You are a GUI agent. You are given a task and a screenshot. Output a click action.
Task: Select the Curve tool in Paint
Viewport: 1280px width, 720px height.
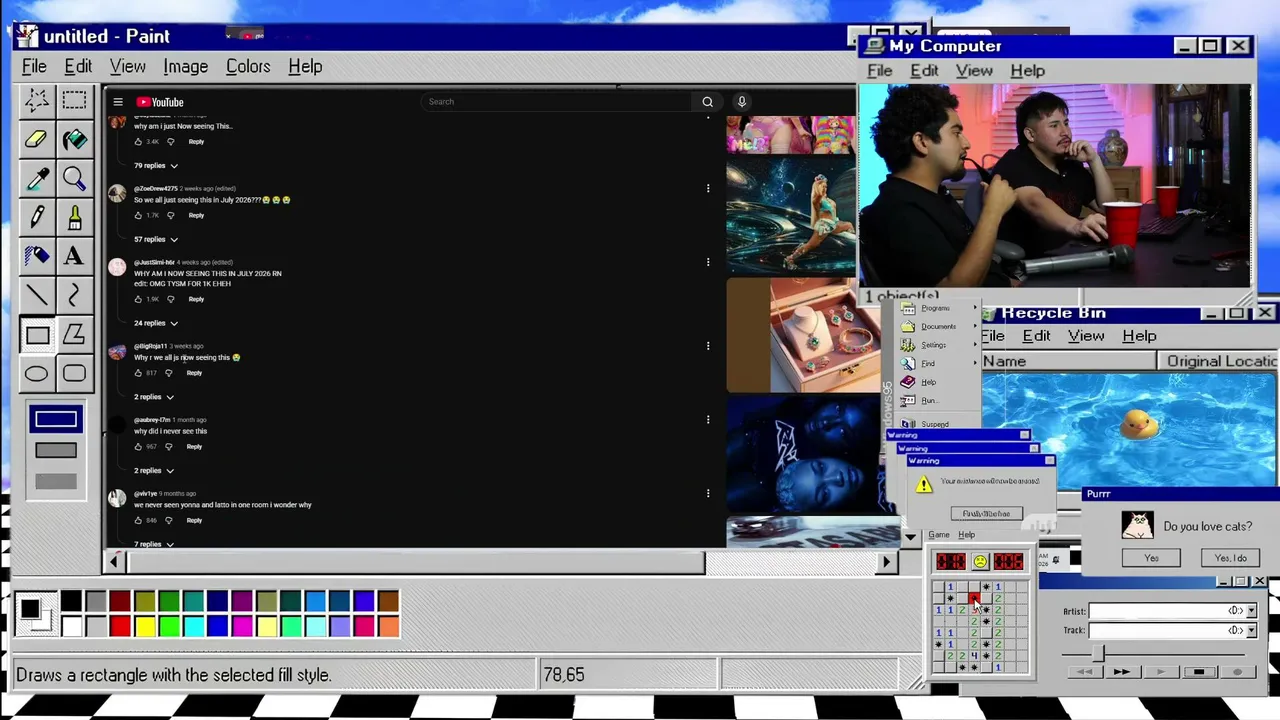pos(74,295)
